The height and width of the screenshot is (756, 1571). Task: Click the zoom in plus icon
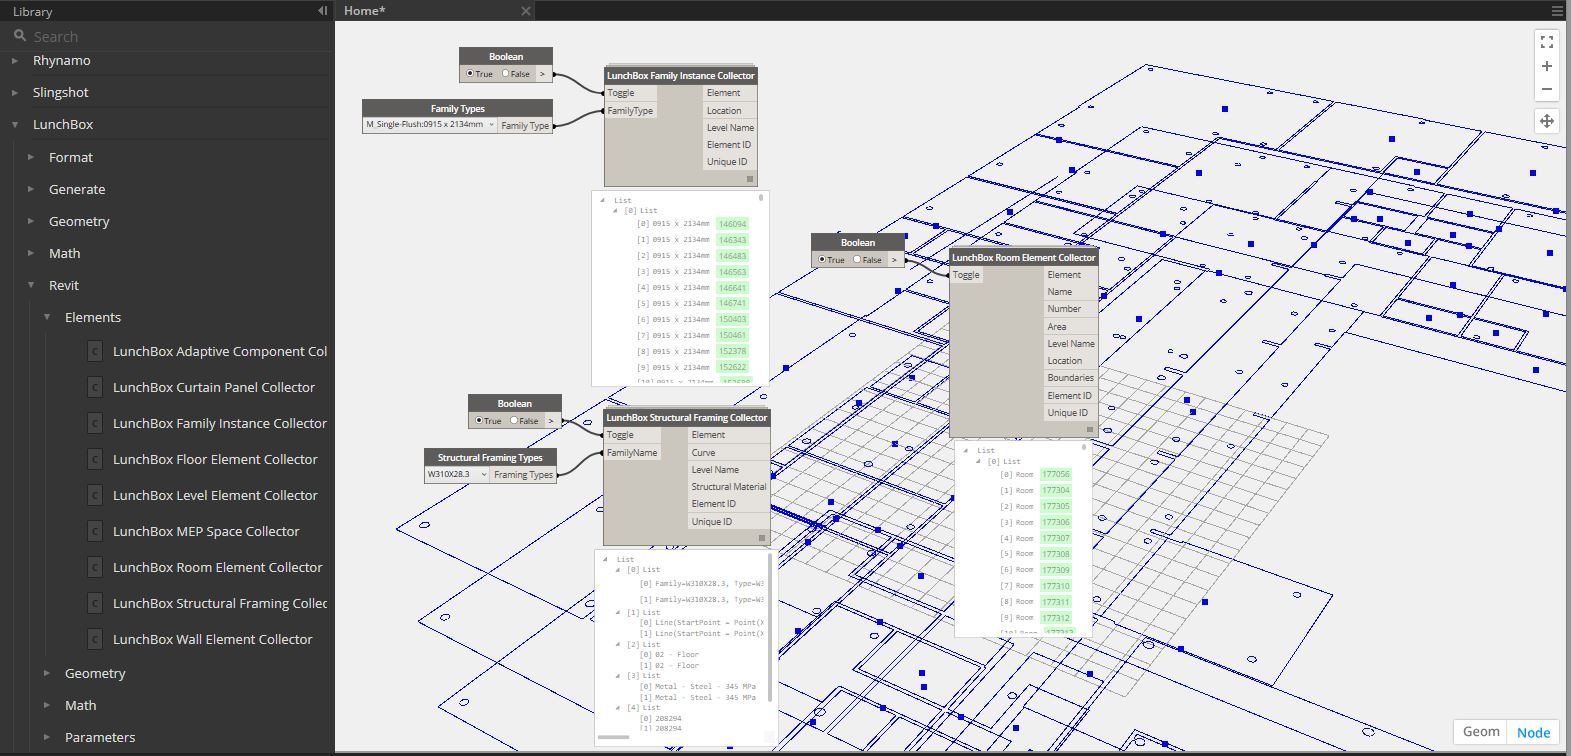pos(1546,66)
